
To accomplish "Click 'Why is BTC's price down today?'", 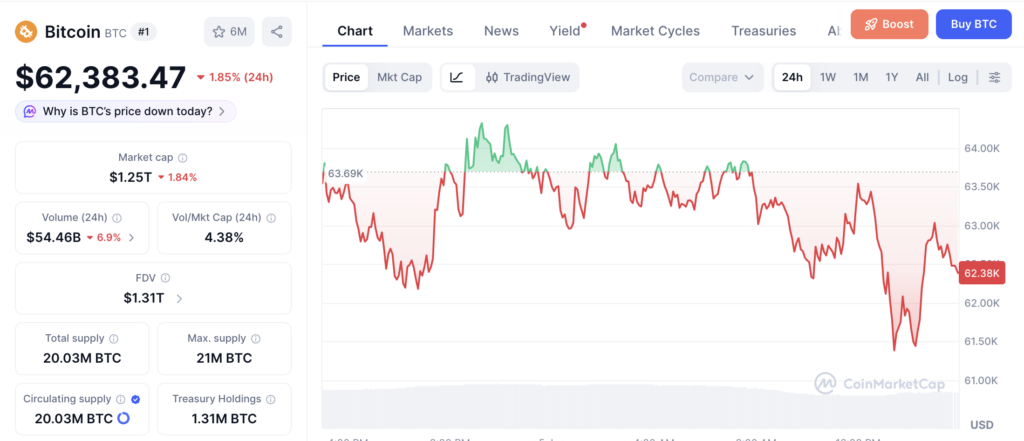I will 126,112.
